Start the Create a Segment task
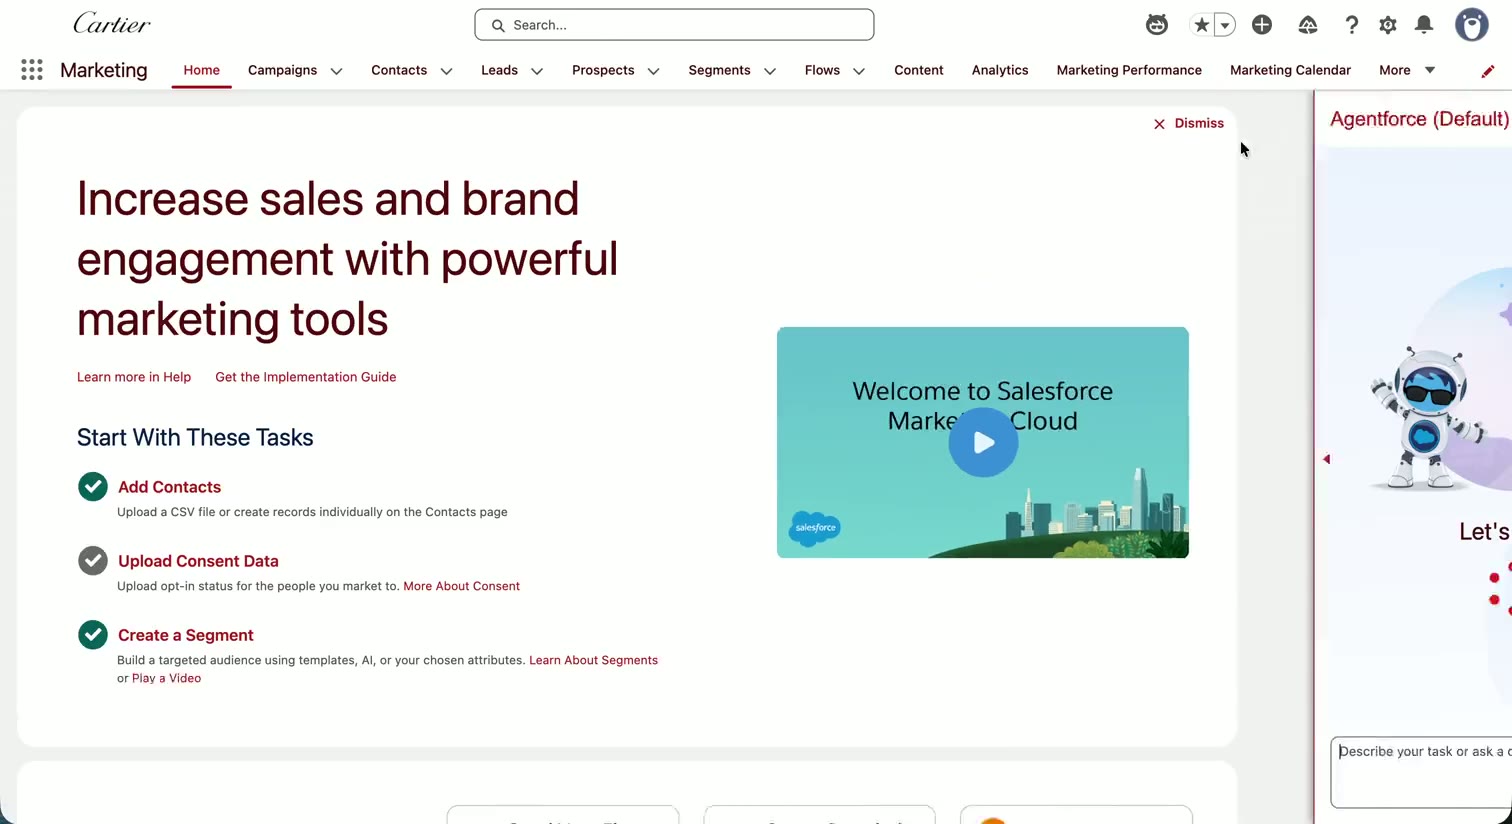This screenshot has width=1512, height=824. point(186,635)
